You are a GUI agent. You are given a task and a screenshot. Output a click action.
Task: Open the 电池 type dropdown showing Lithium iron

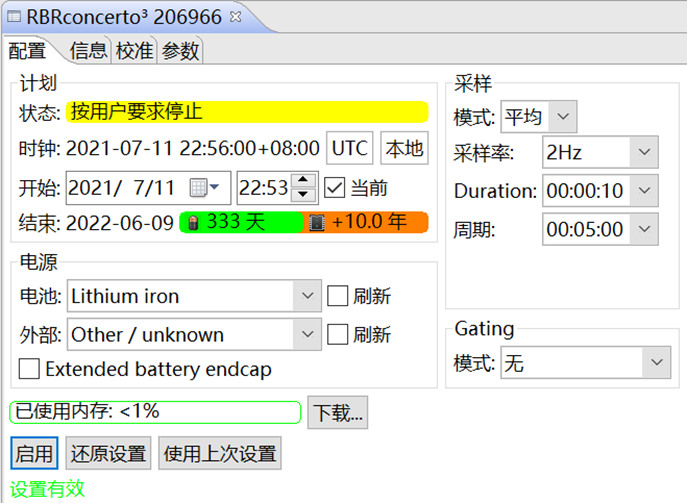tap(194, 296)
